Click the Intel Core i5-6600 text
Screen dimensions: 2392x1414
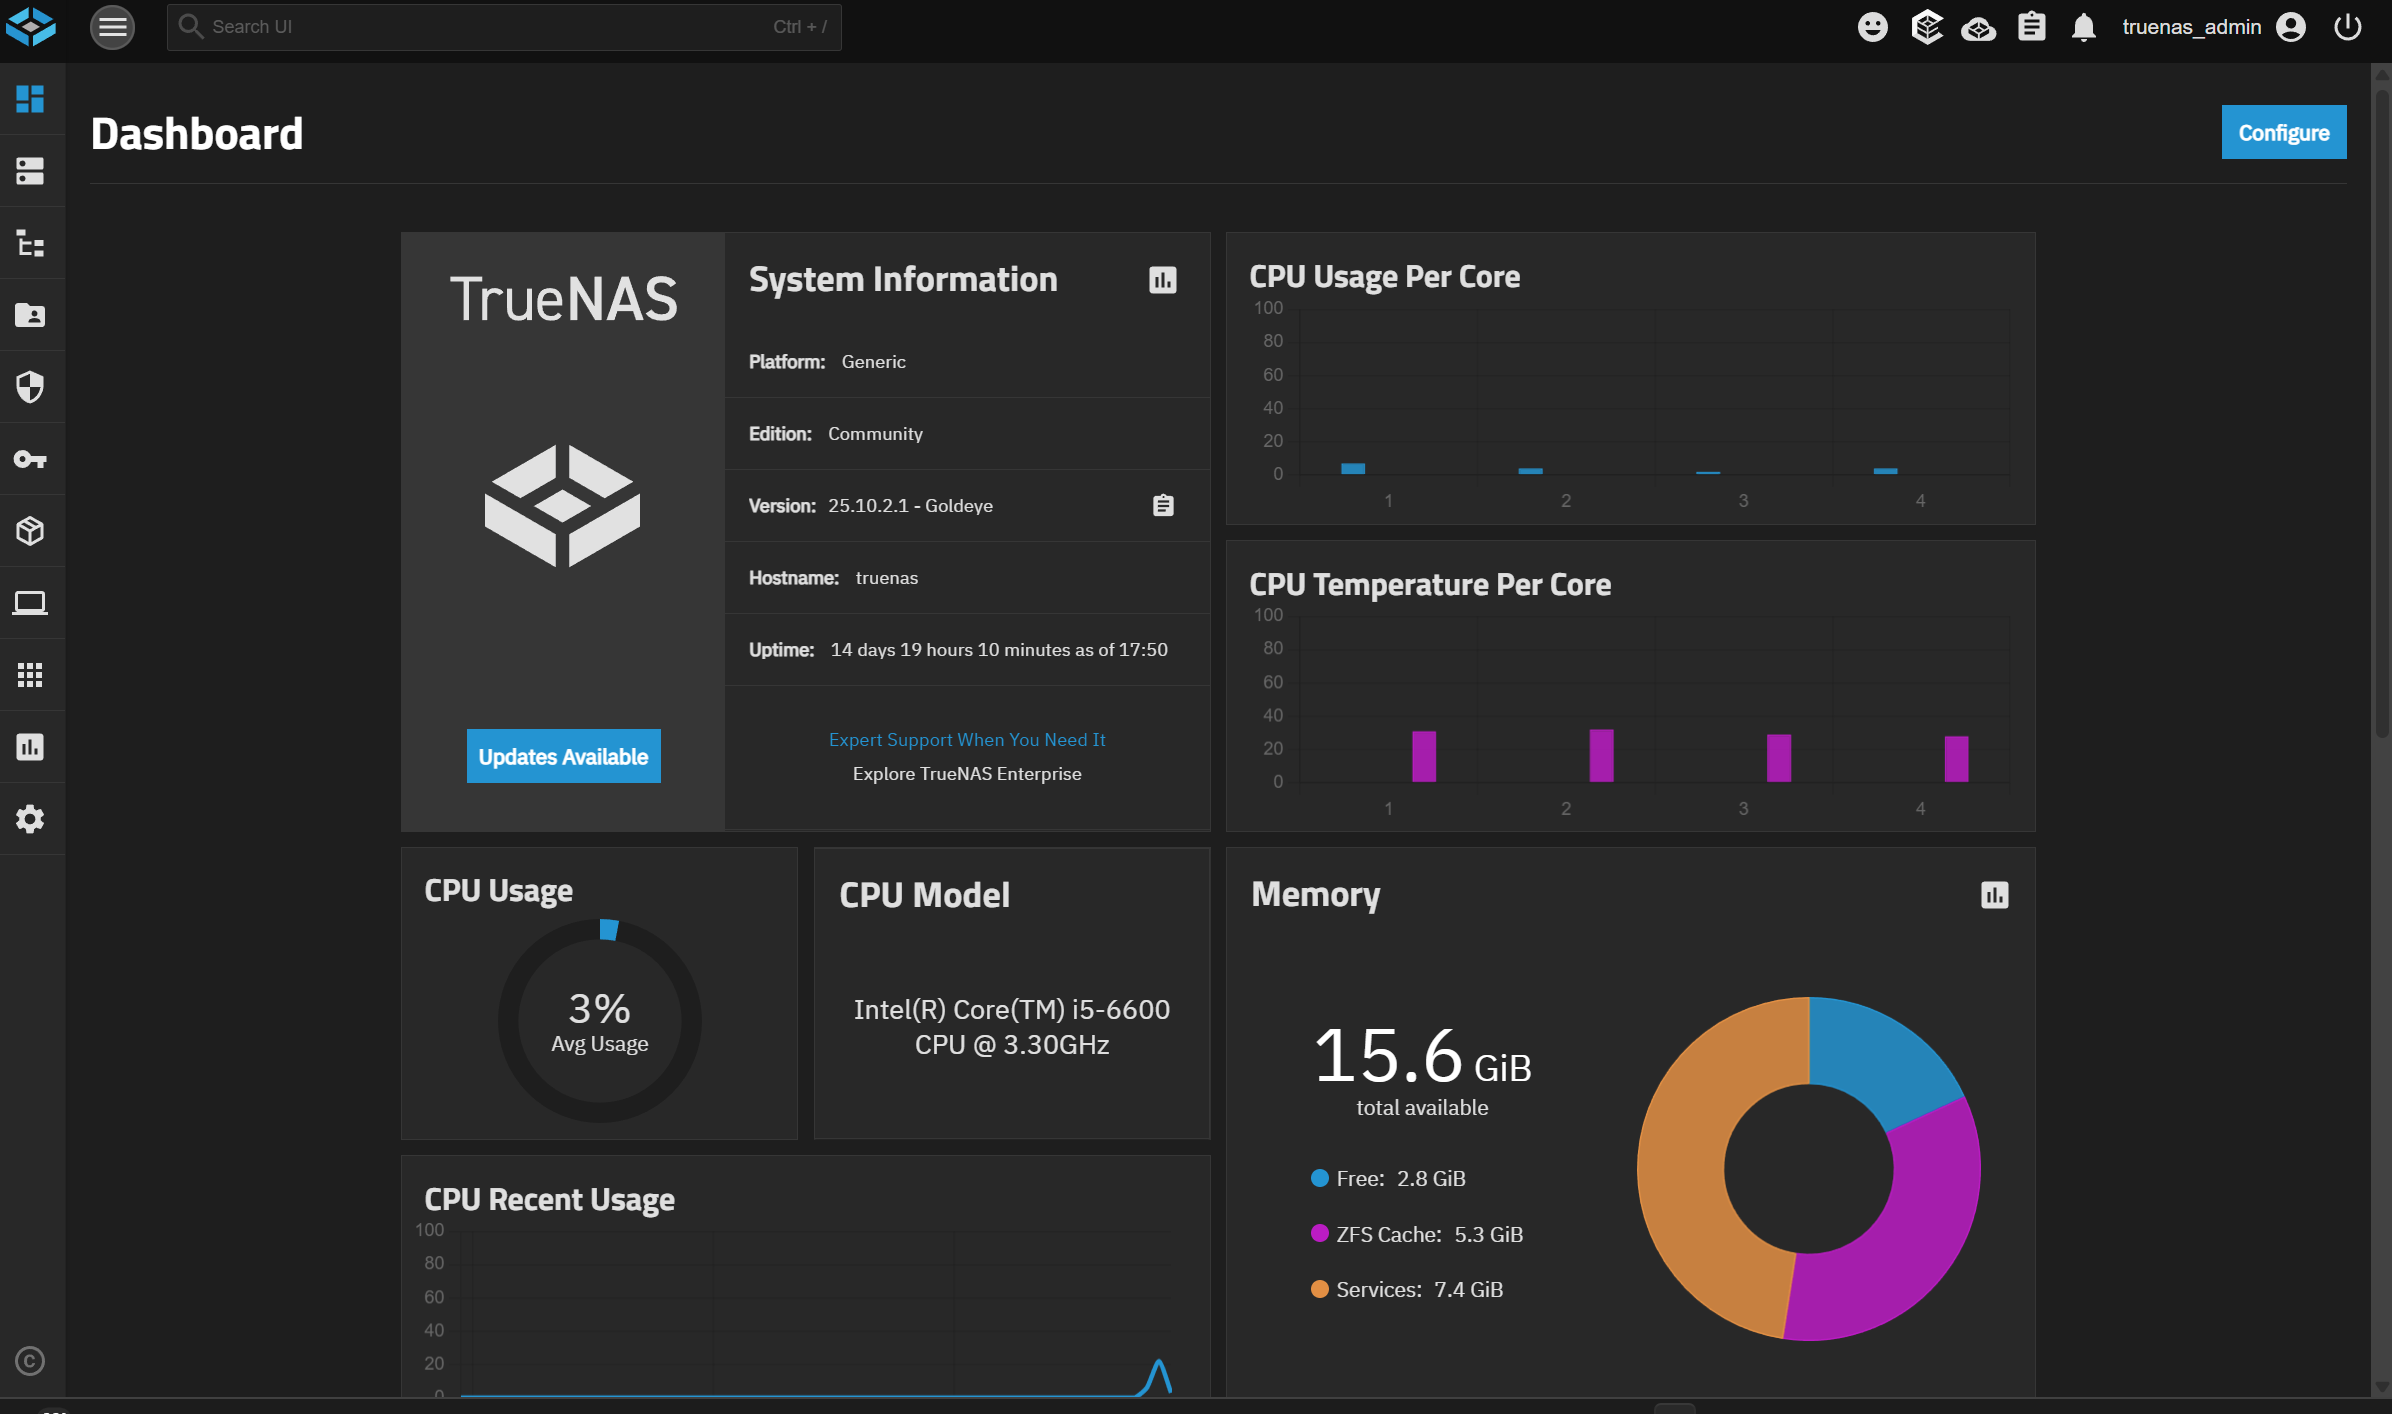click(x=1012, y=1027)
